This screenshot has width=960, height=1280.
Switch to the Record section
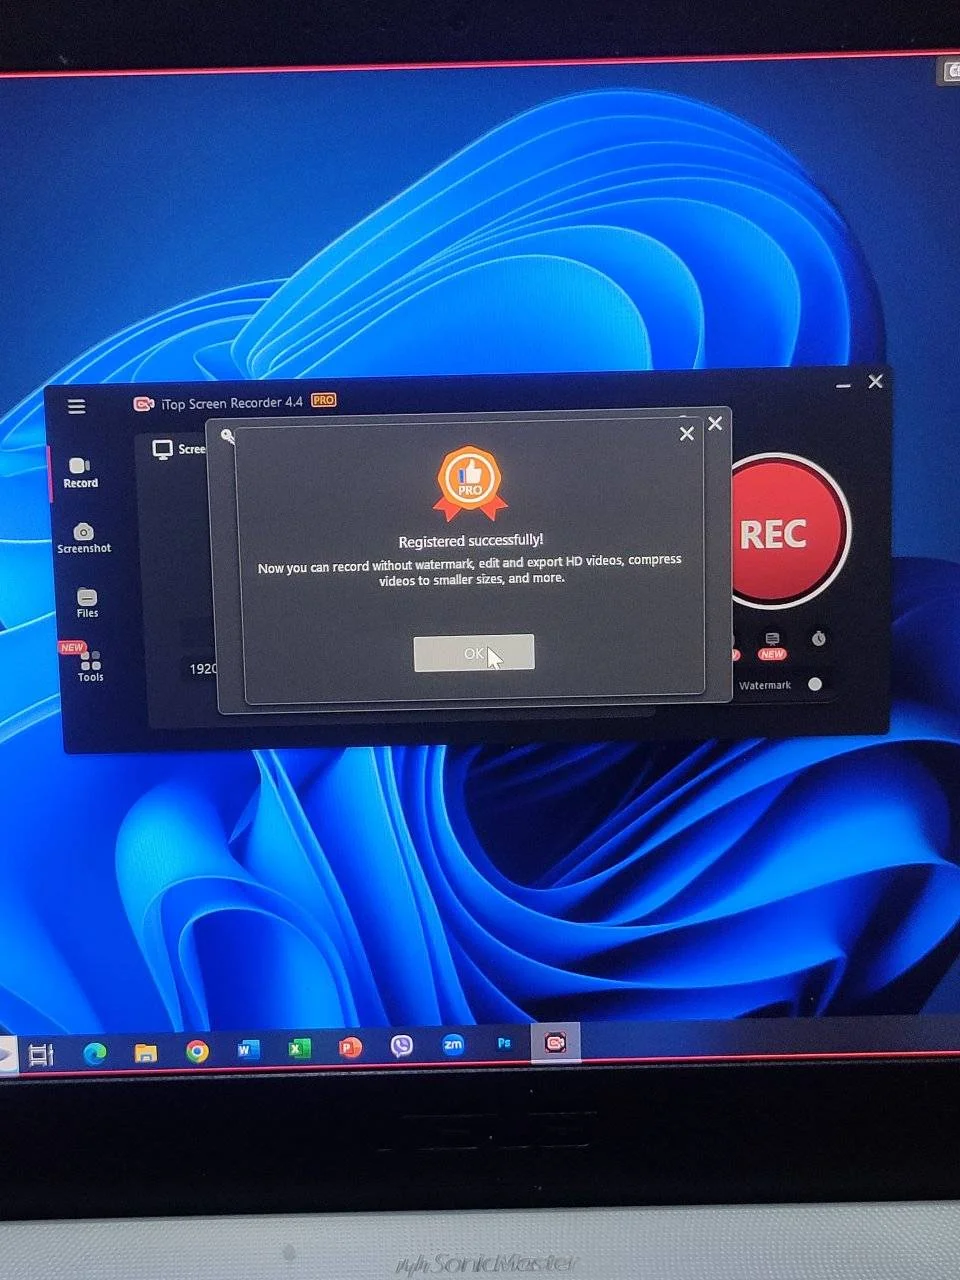pos(80,473)
